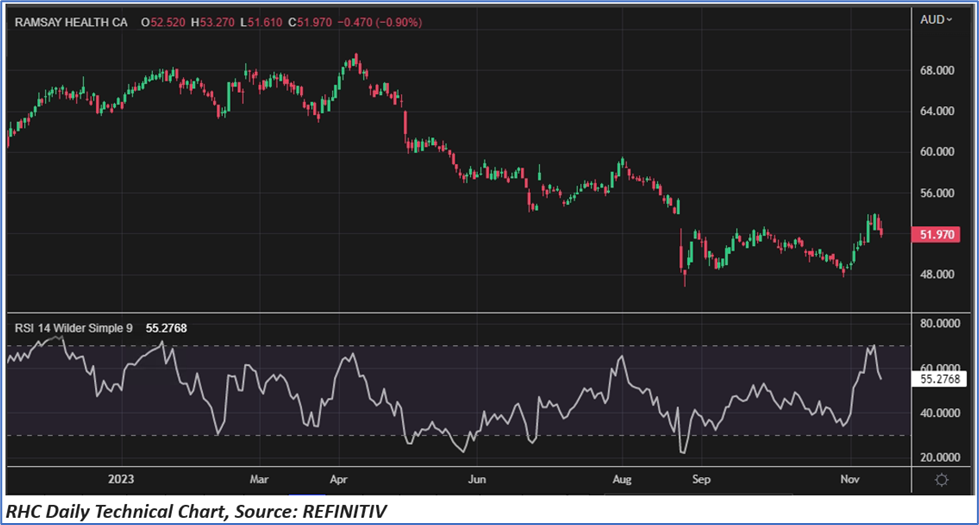Click the RSI value label 55.2768 on axis
The image size is (979, 525).
939,379
